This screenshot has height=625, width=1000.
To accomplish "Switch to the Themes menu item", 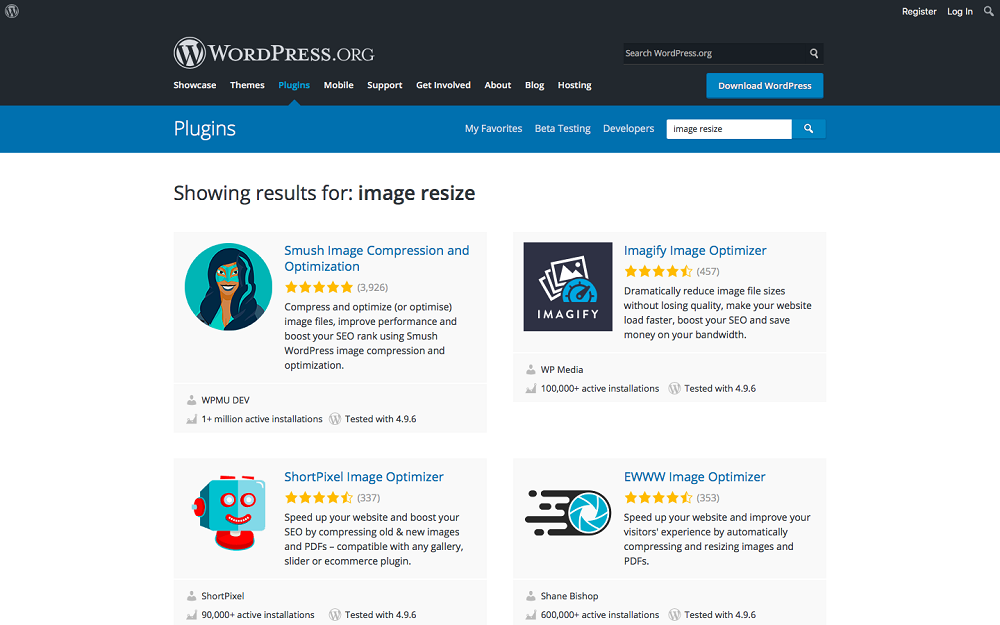I will [247, 86].
